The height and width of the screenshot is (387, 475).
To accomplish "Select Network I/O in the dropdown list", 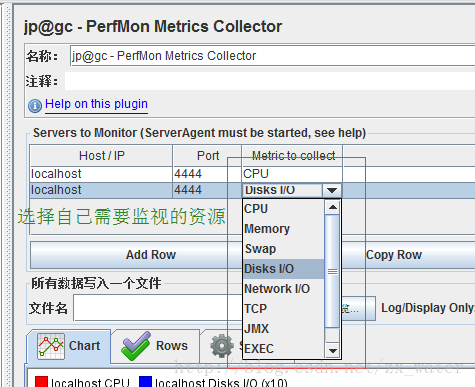I will pos(283,289).
